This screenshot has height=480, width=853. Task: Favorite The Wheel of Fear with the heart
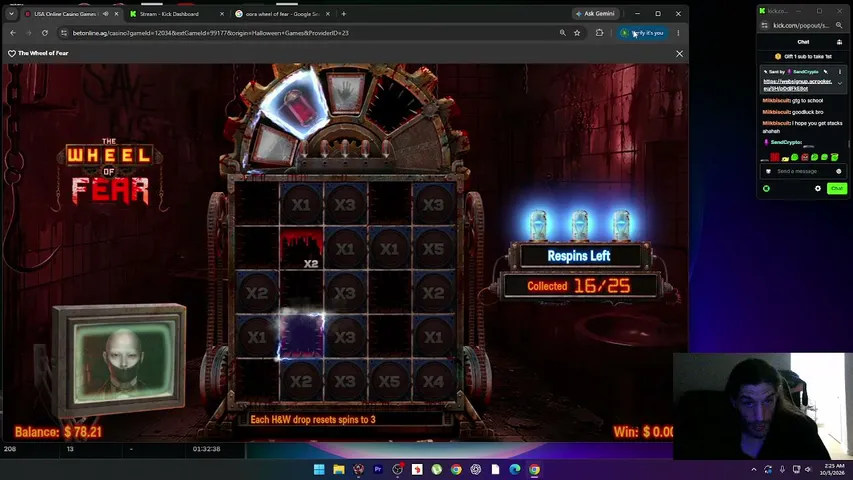[11, 53]
